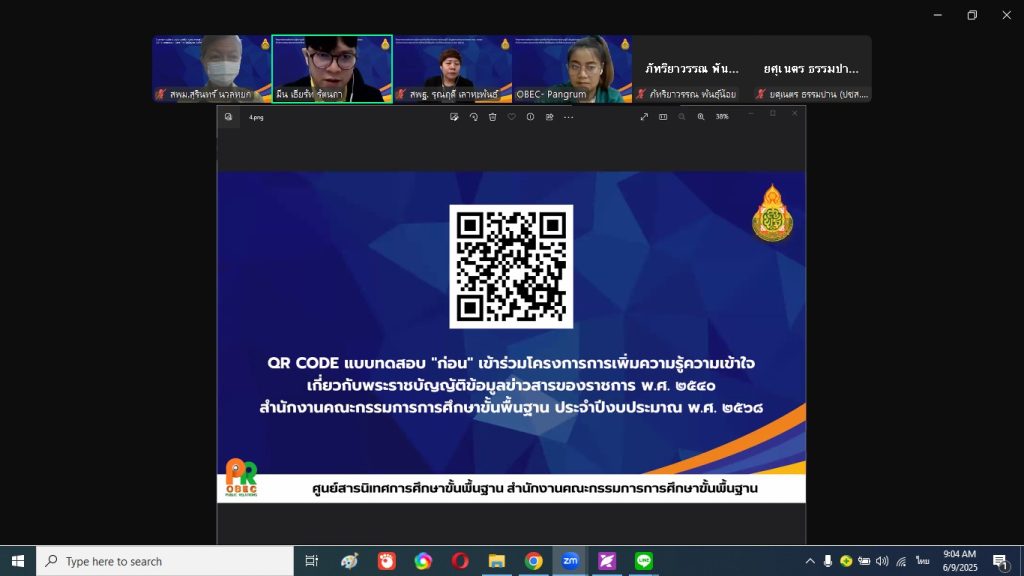Open the Action Center notifications icon
The height and width of the screenshot is (576, 1024).
[1000, 561]
